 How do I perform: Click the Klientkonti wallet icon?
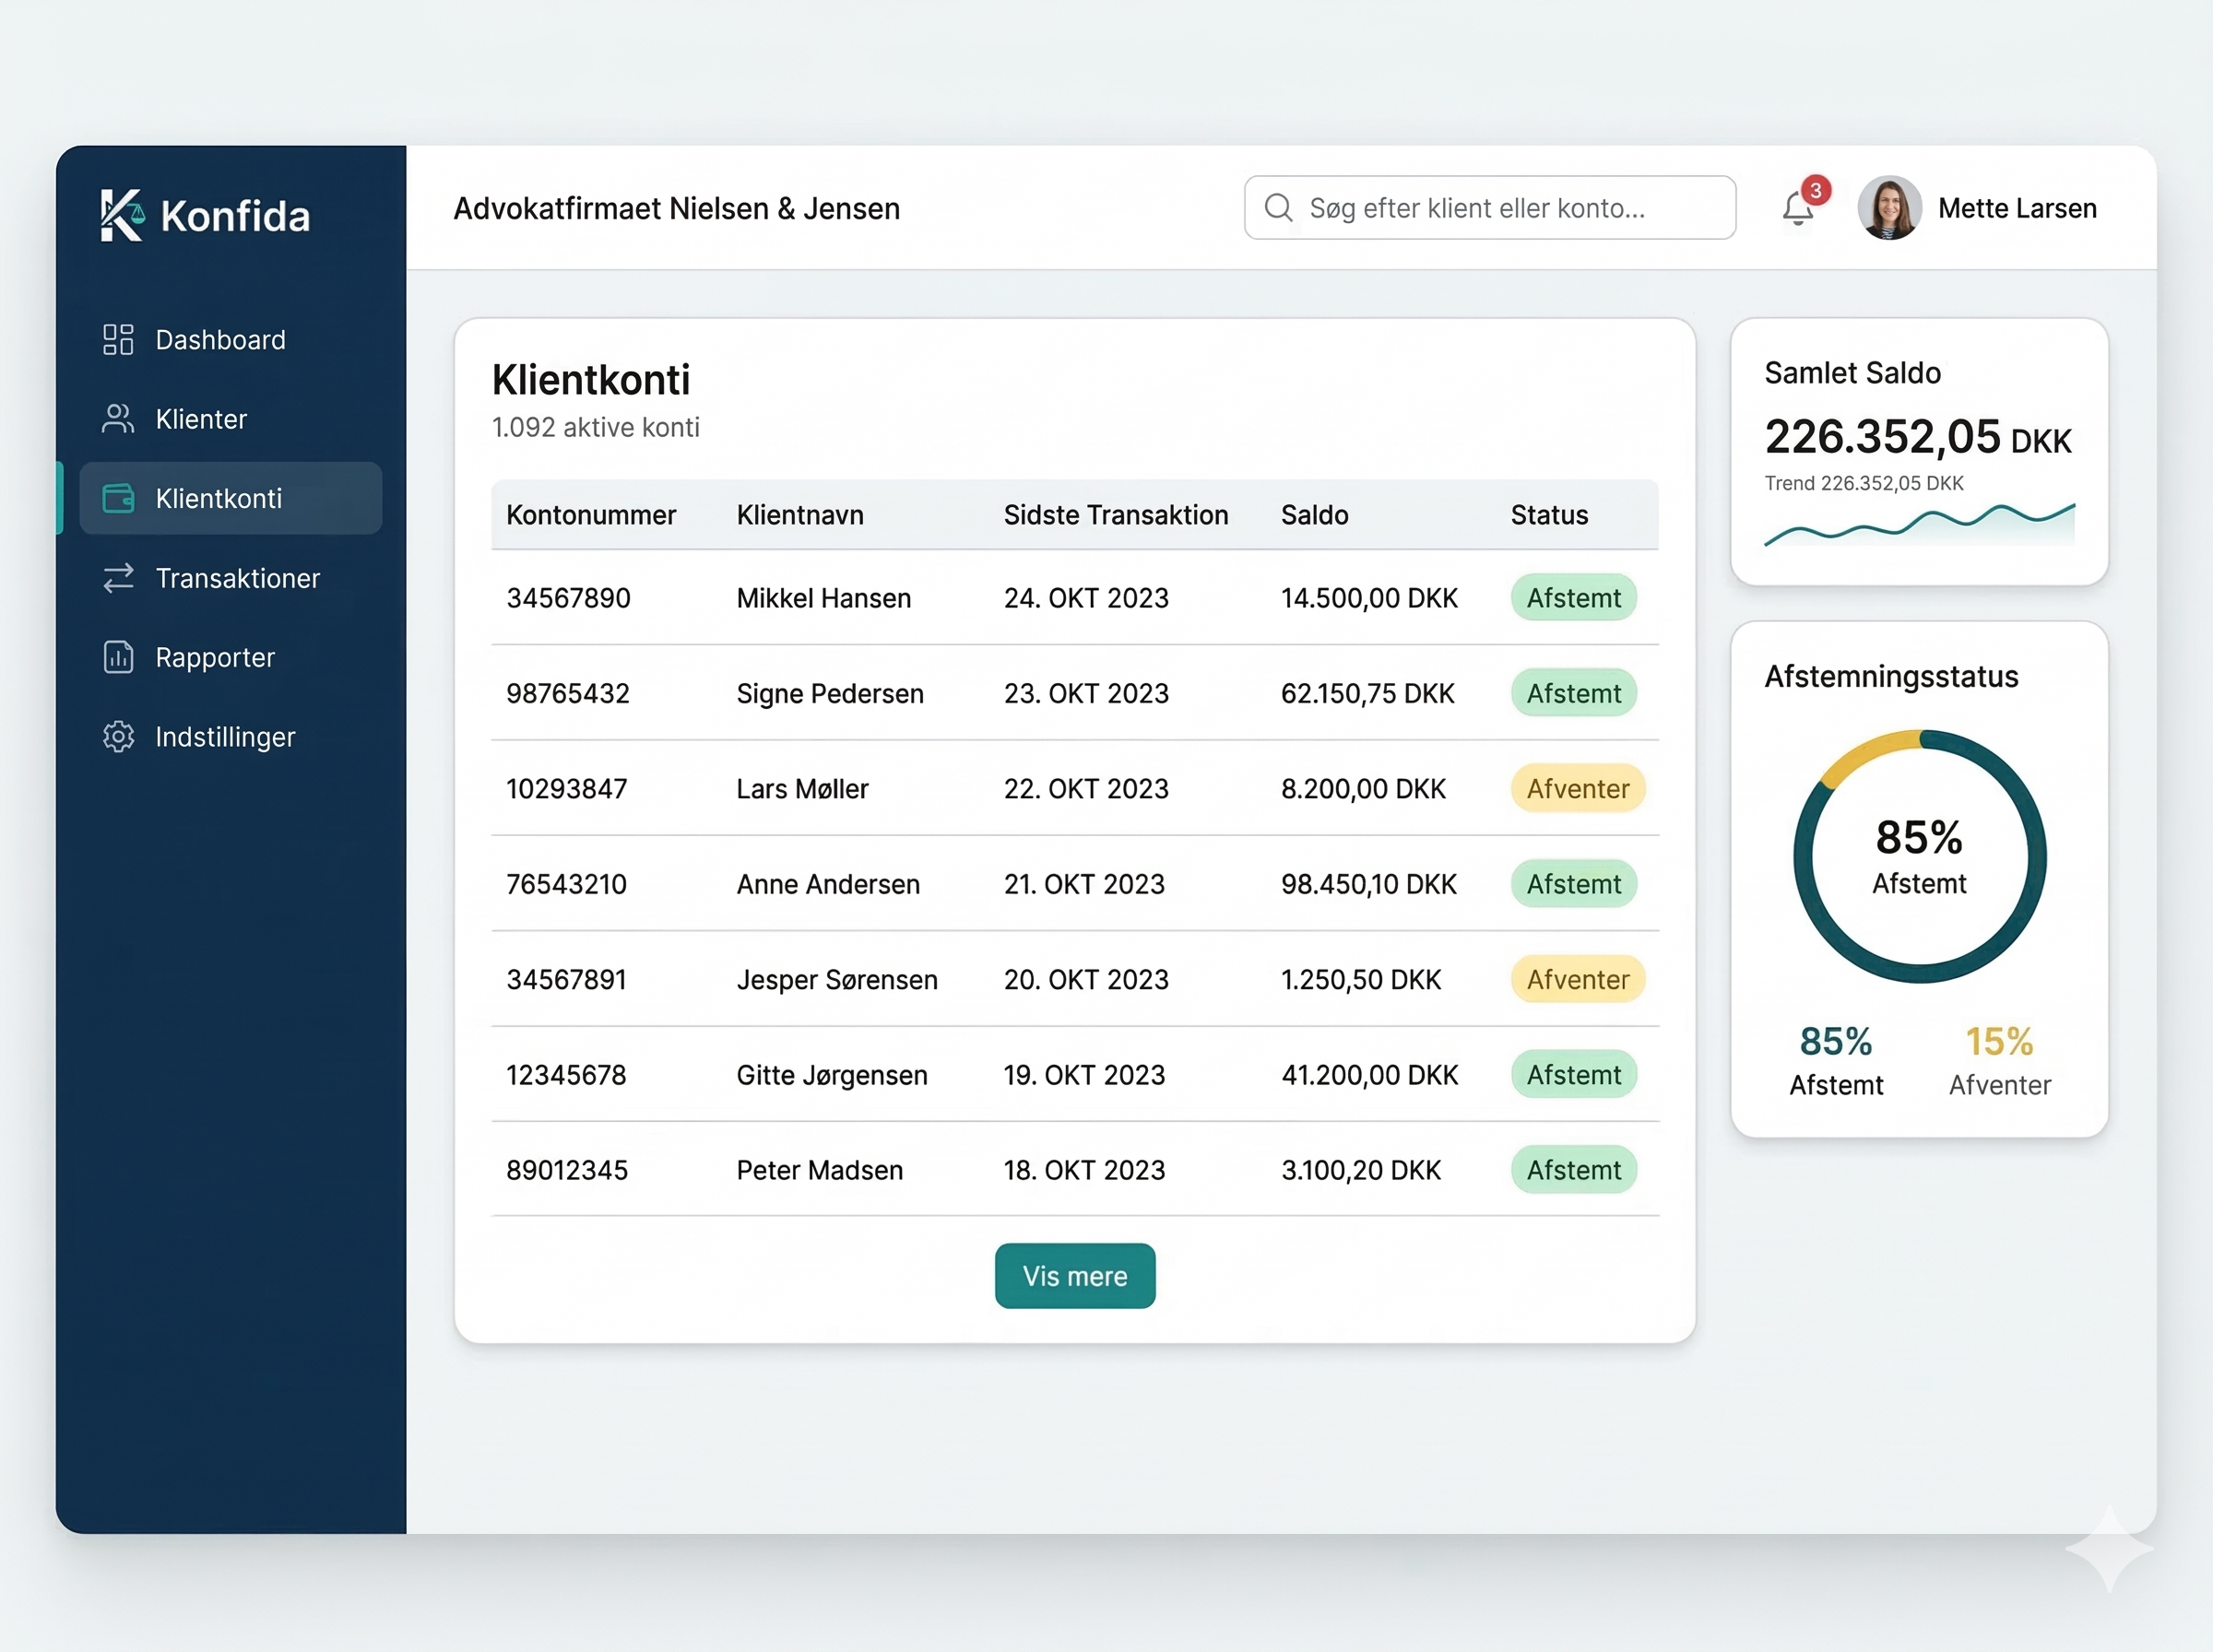point(118,498)
